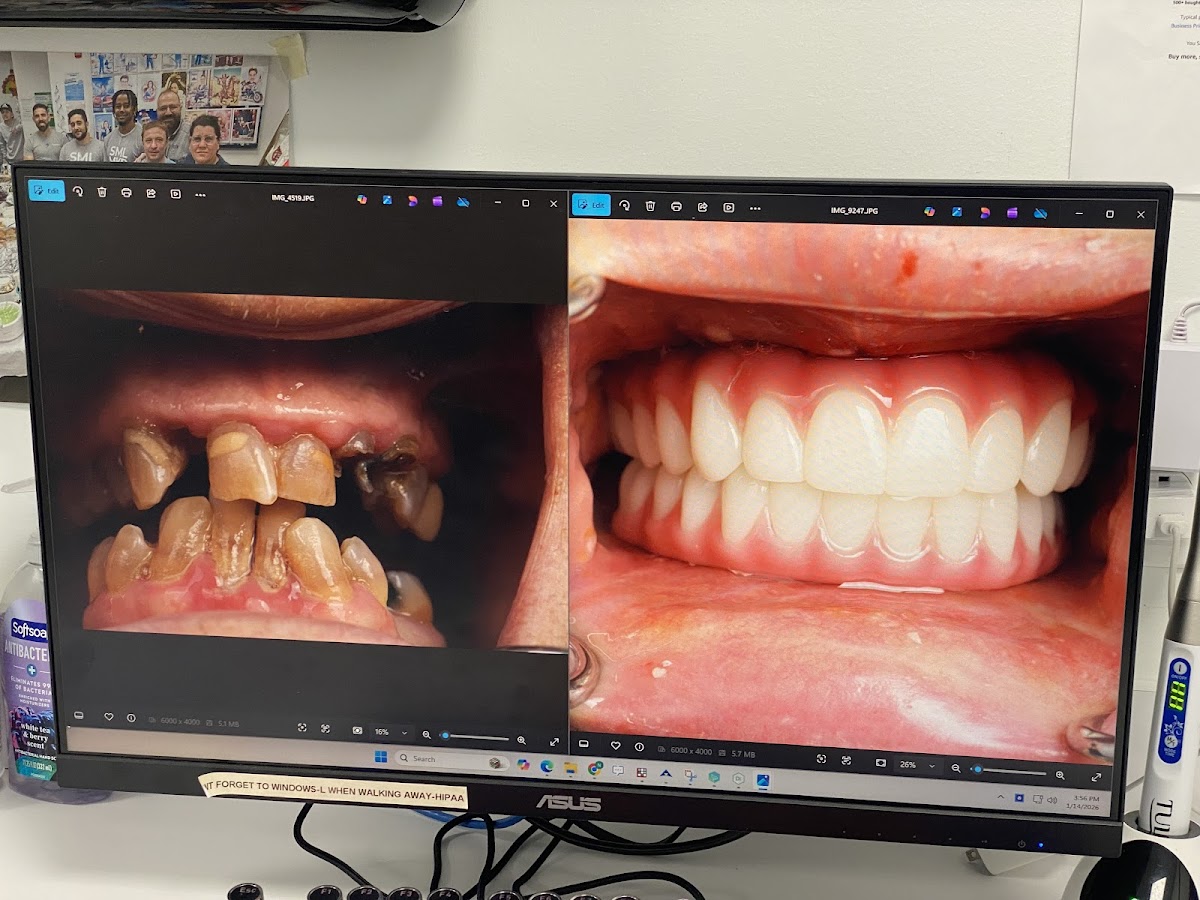Click the taskbar Search box
Image resolution: width=1200 pixels, height=900 pixels.
(452, 761)
